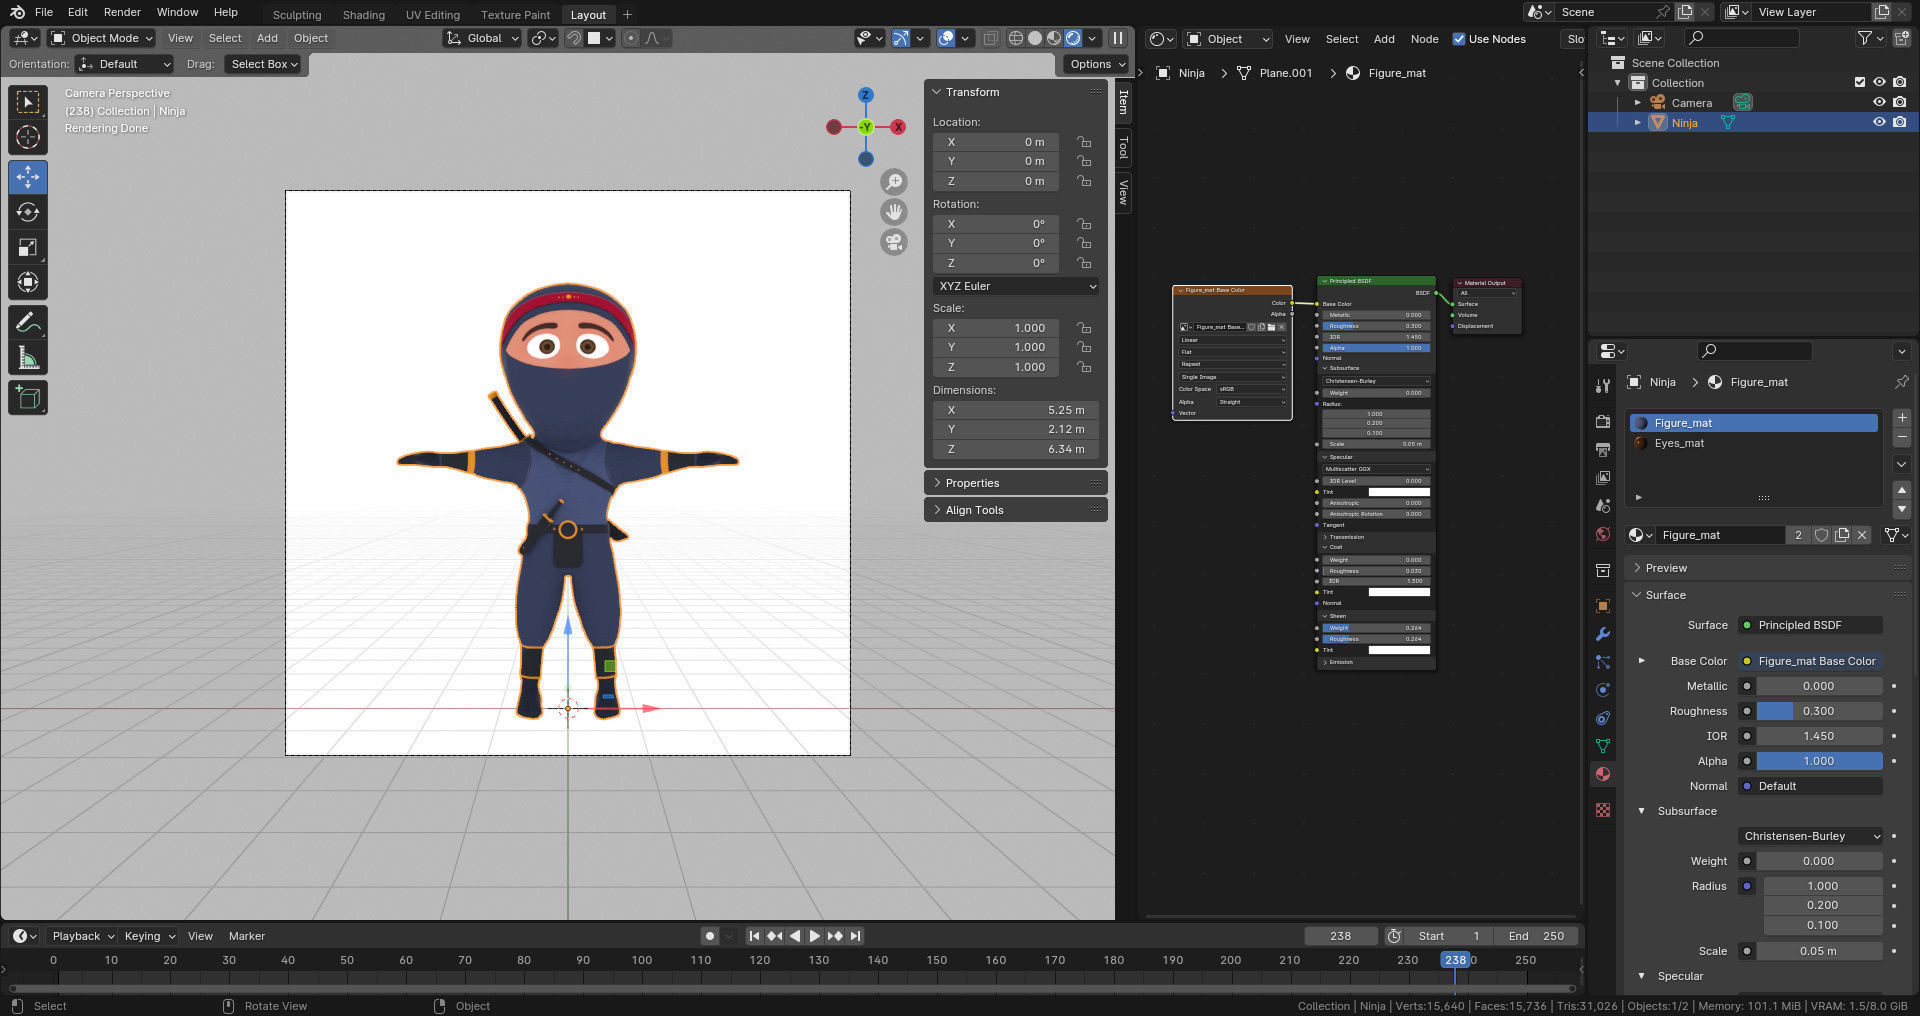Open the Select Box drag dropdown
Viewport: 1920px width, 1016px height.
point(262,64)
